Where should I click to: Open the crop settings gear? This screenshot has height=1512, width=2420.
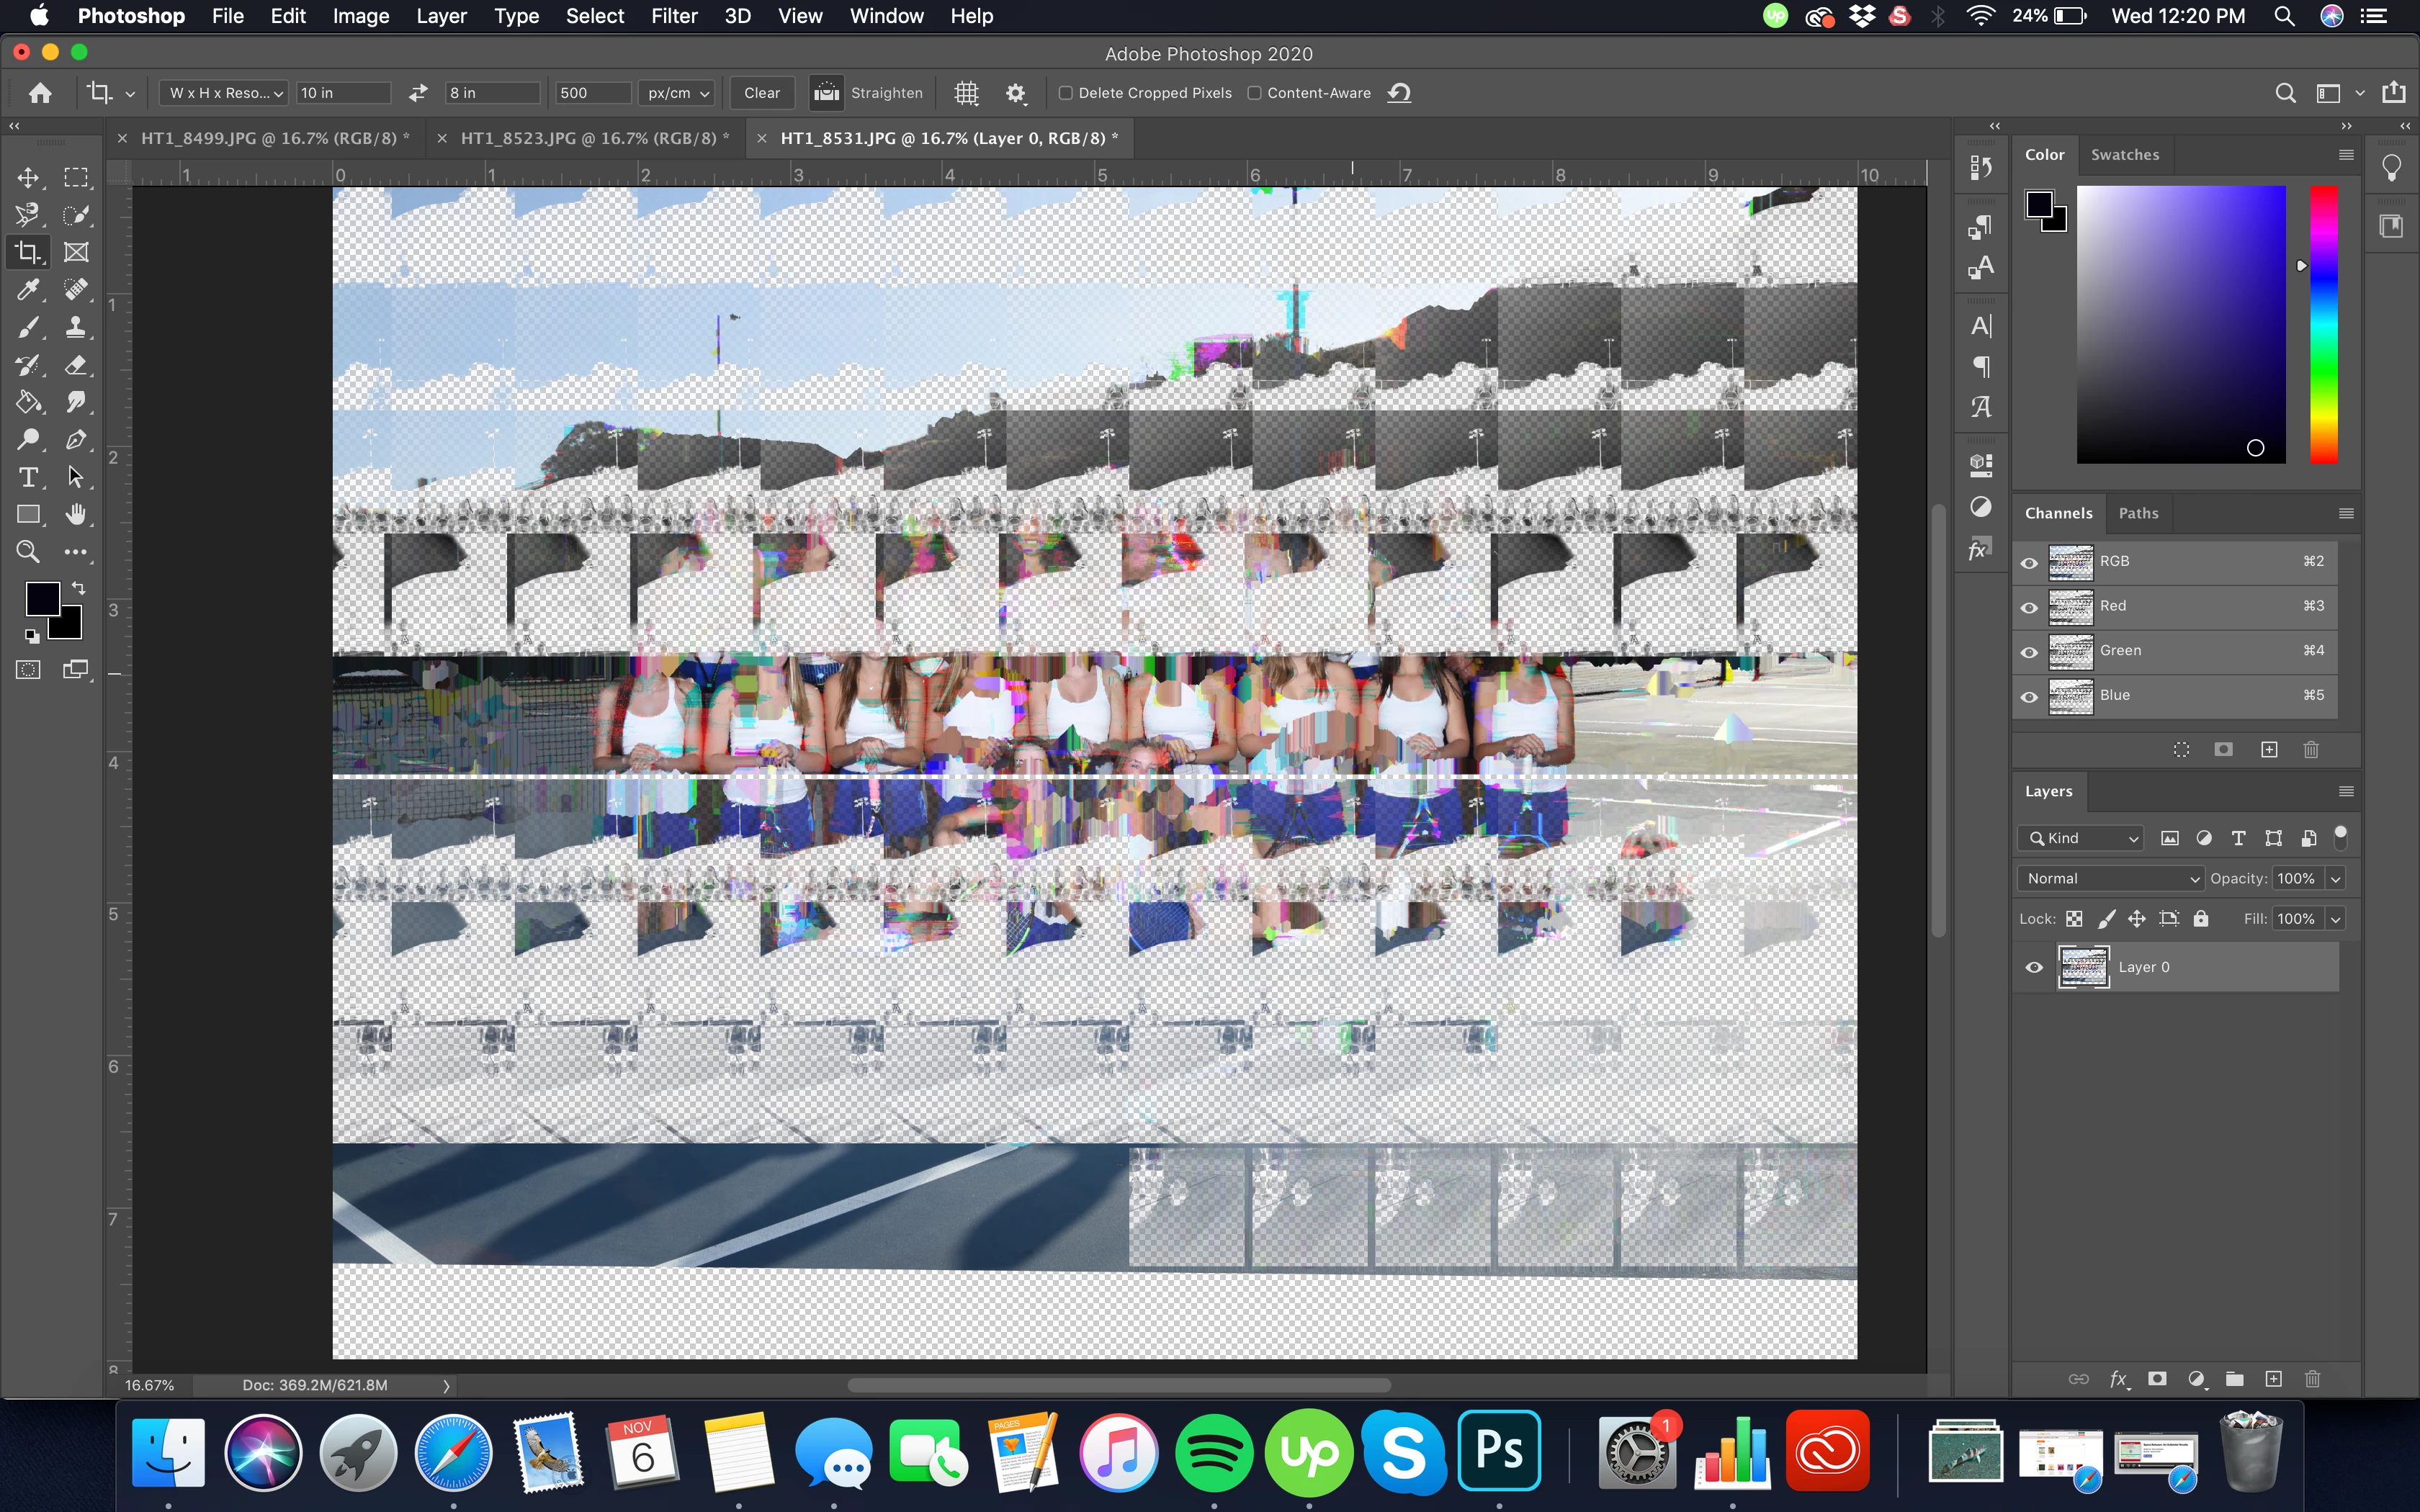pyautogui.click(x=1016, y=93)
